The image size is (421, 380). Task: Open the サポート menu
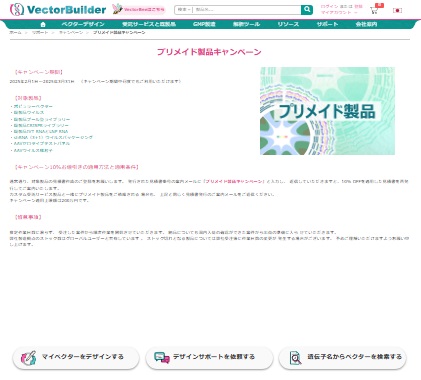pyautogui.click(x=327, y=24)
